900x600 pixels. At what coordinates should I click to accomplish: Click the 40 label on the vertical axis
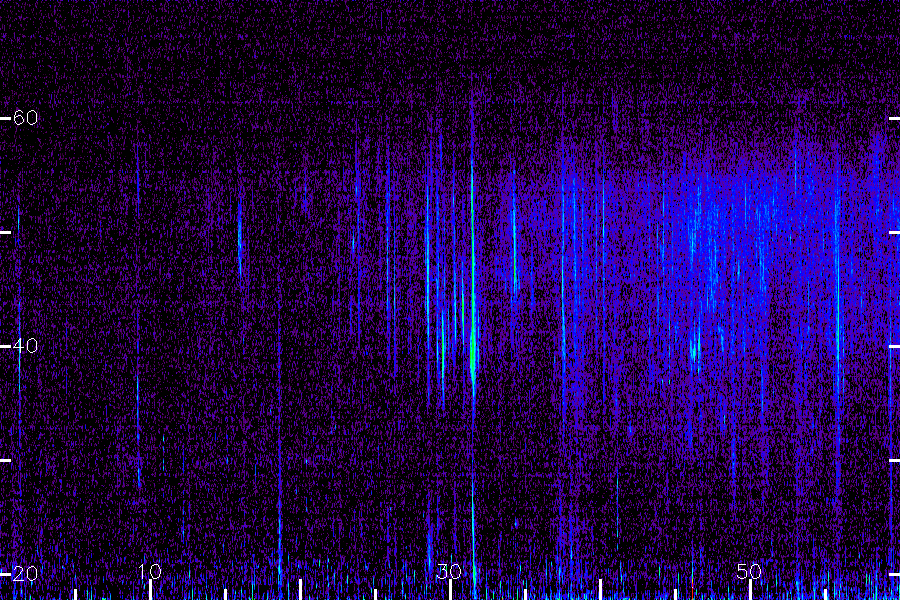(x=25, y=346)
